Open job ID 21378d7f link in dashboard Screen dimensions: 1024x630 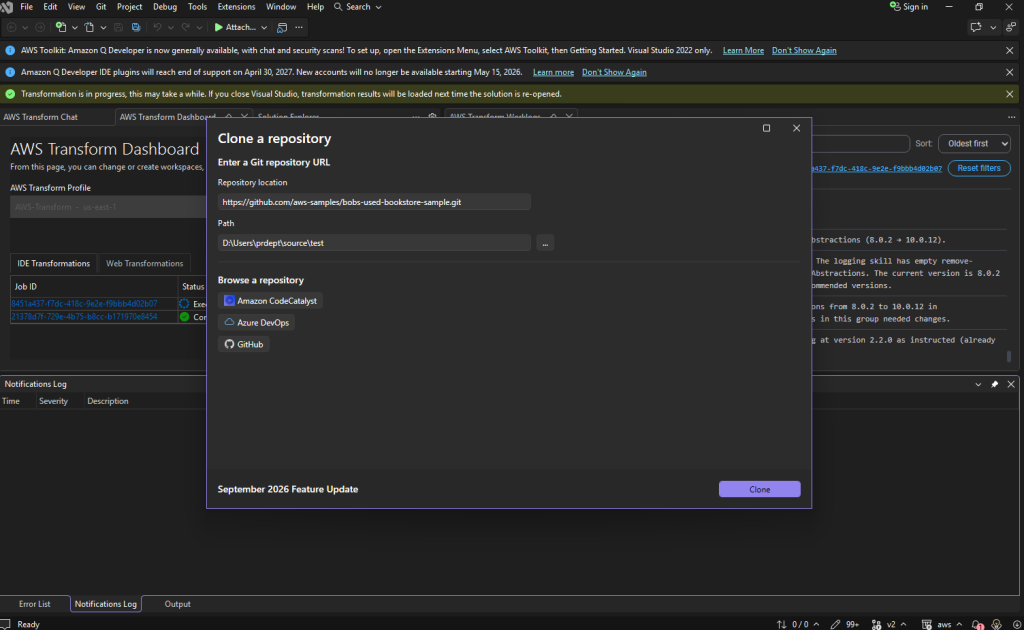[84, 317]
